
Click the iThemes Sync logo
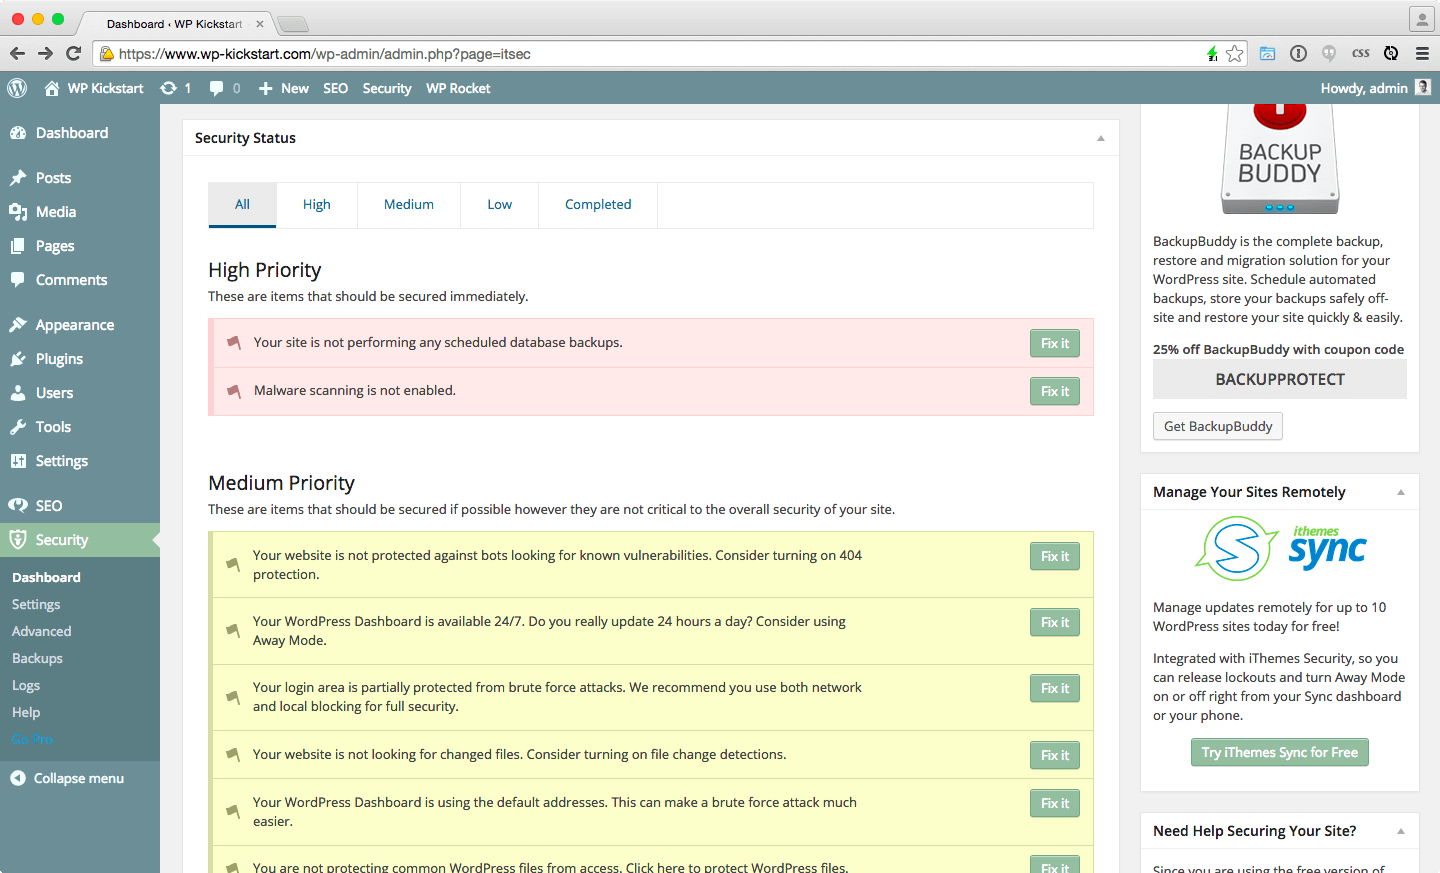pos(1280,548)
